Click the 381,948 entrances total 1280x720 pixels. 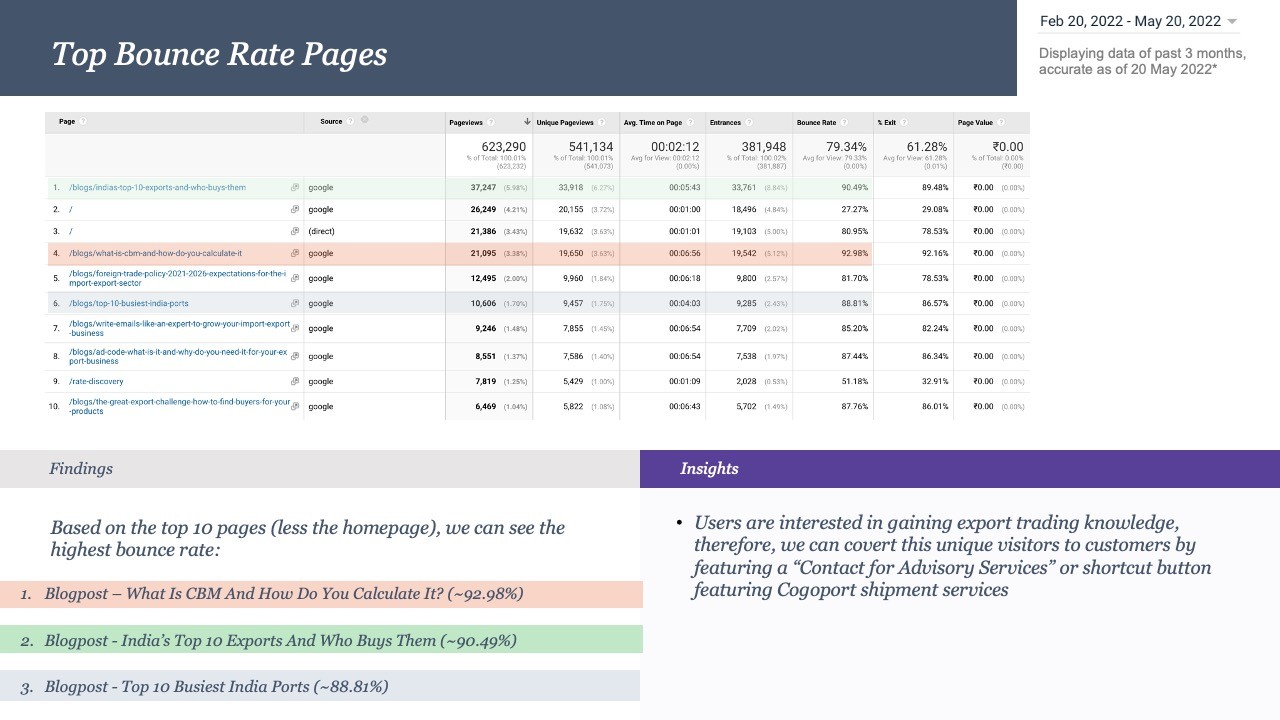(x=764, y=147)
